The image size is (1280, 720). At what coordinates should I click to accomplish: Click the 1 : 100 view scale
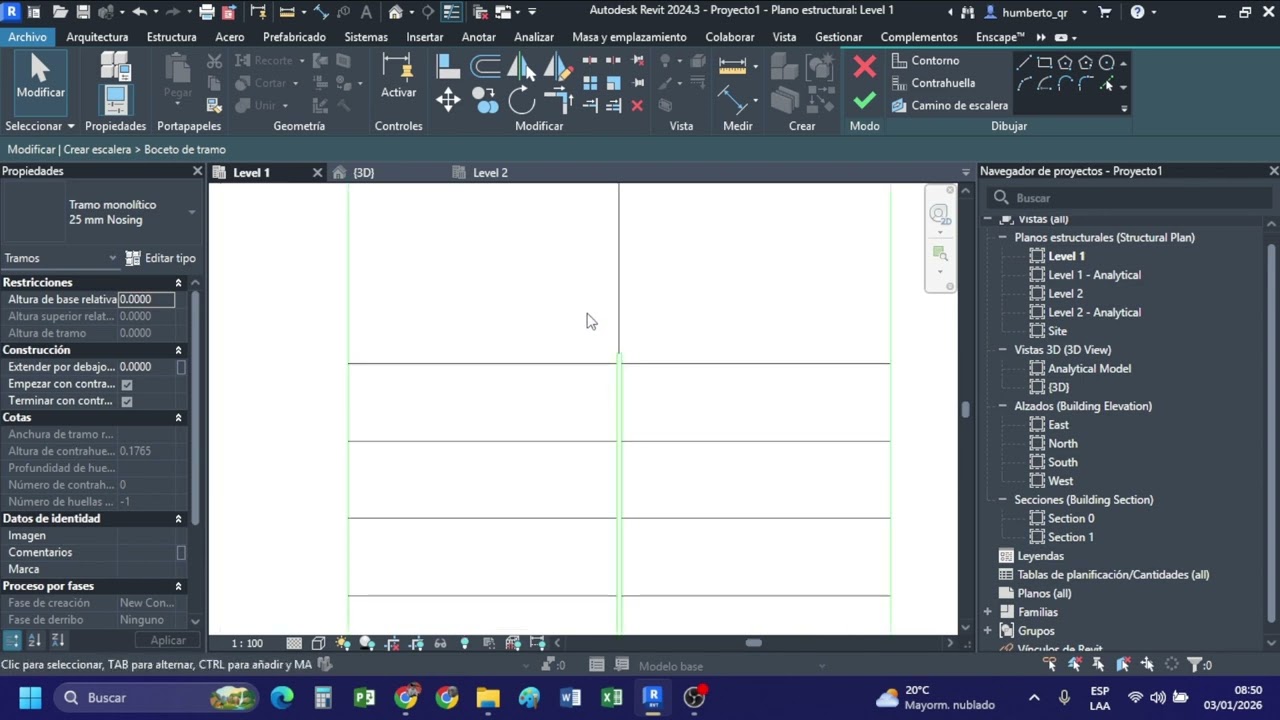247,643
